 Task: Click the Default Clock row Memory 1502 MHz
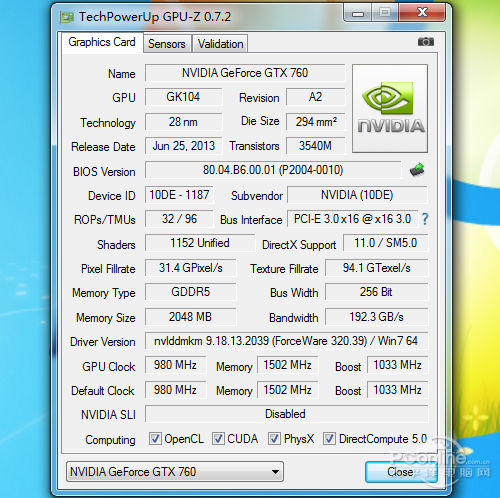coord(287,390)
